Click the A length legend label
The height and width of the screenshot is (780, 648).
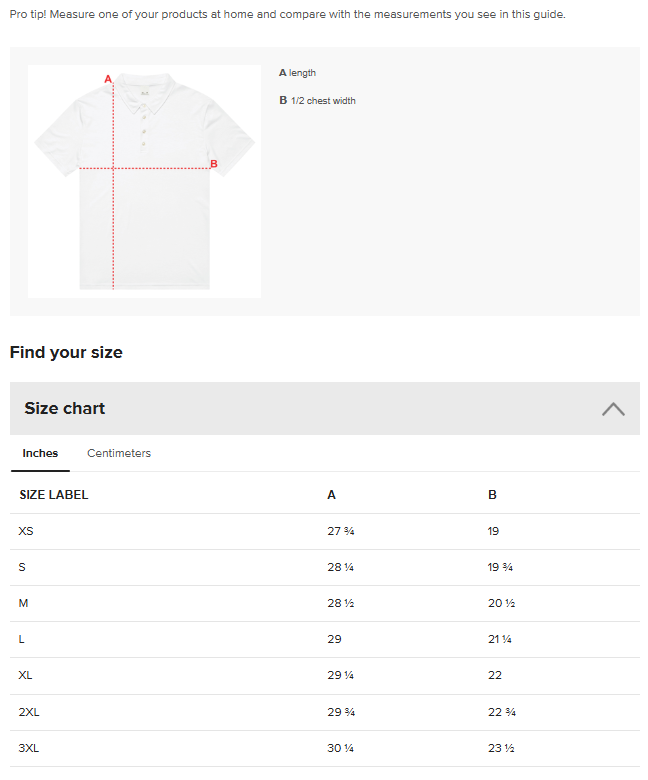pos(298,73)
